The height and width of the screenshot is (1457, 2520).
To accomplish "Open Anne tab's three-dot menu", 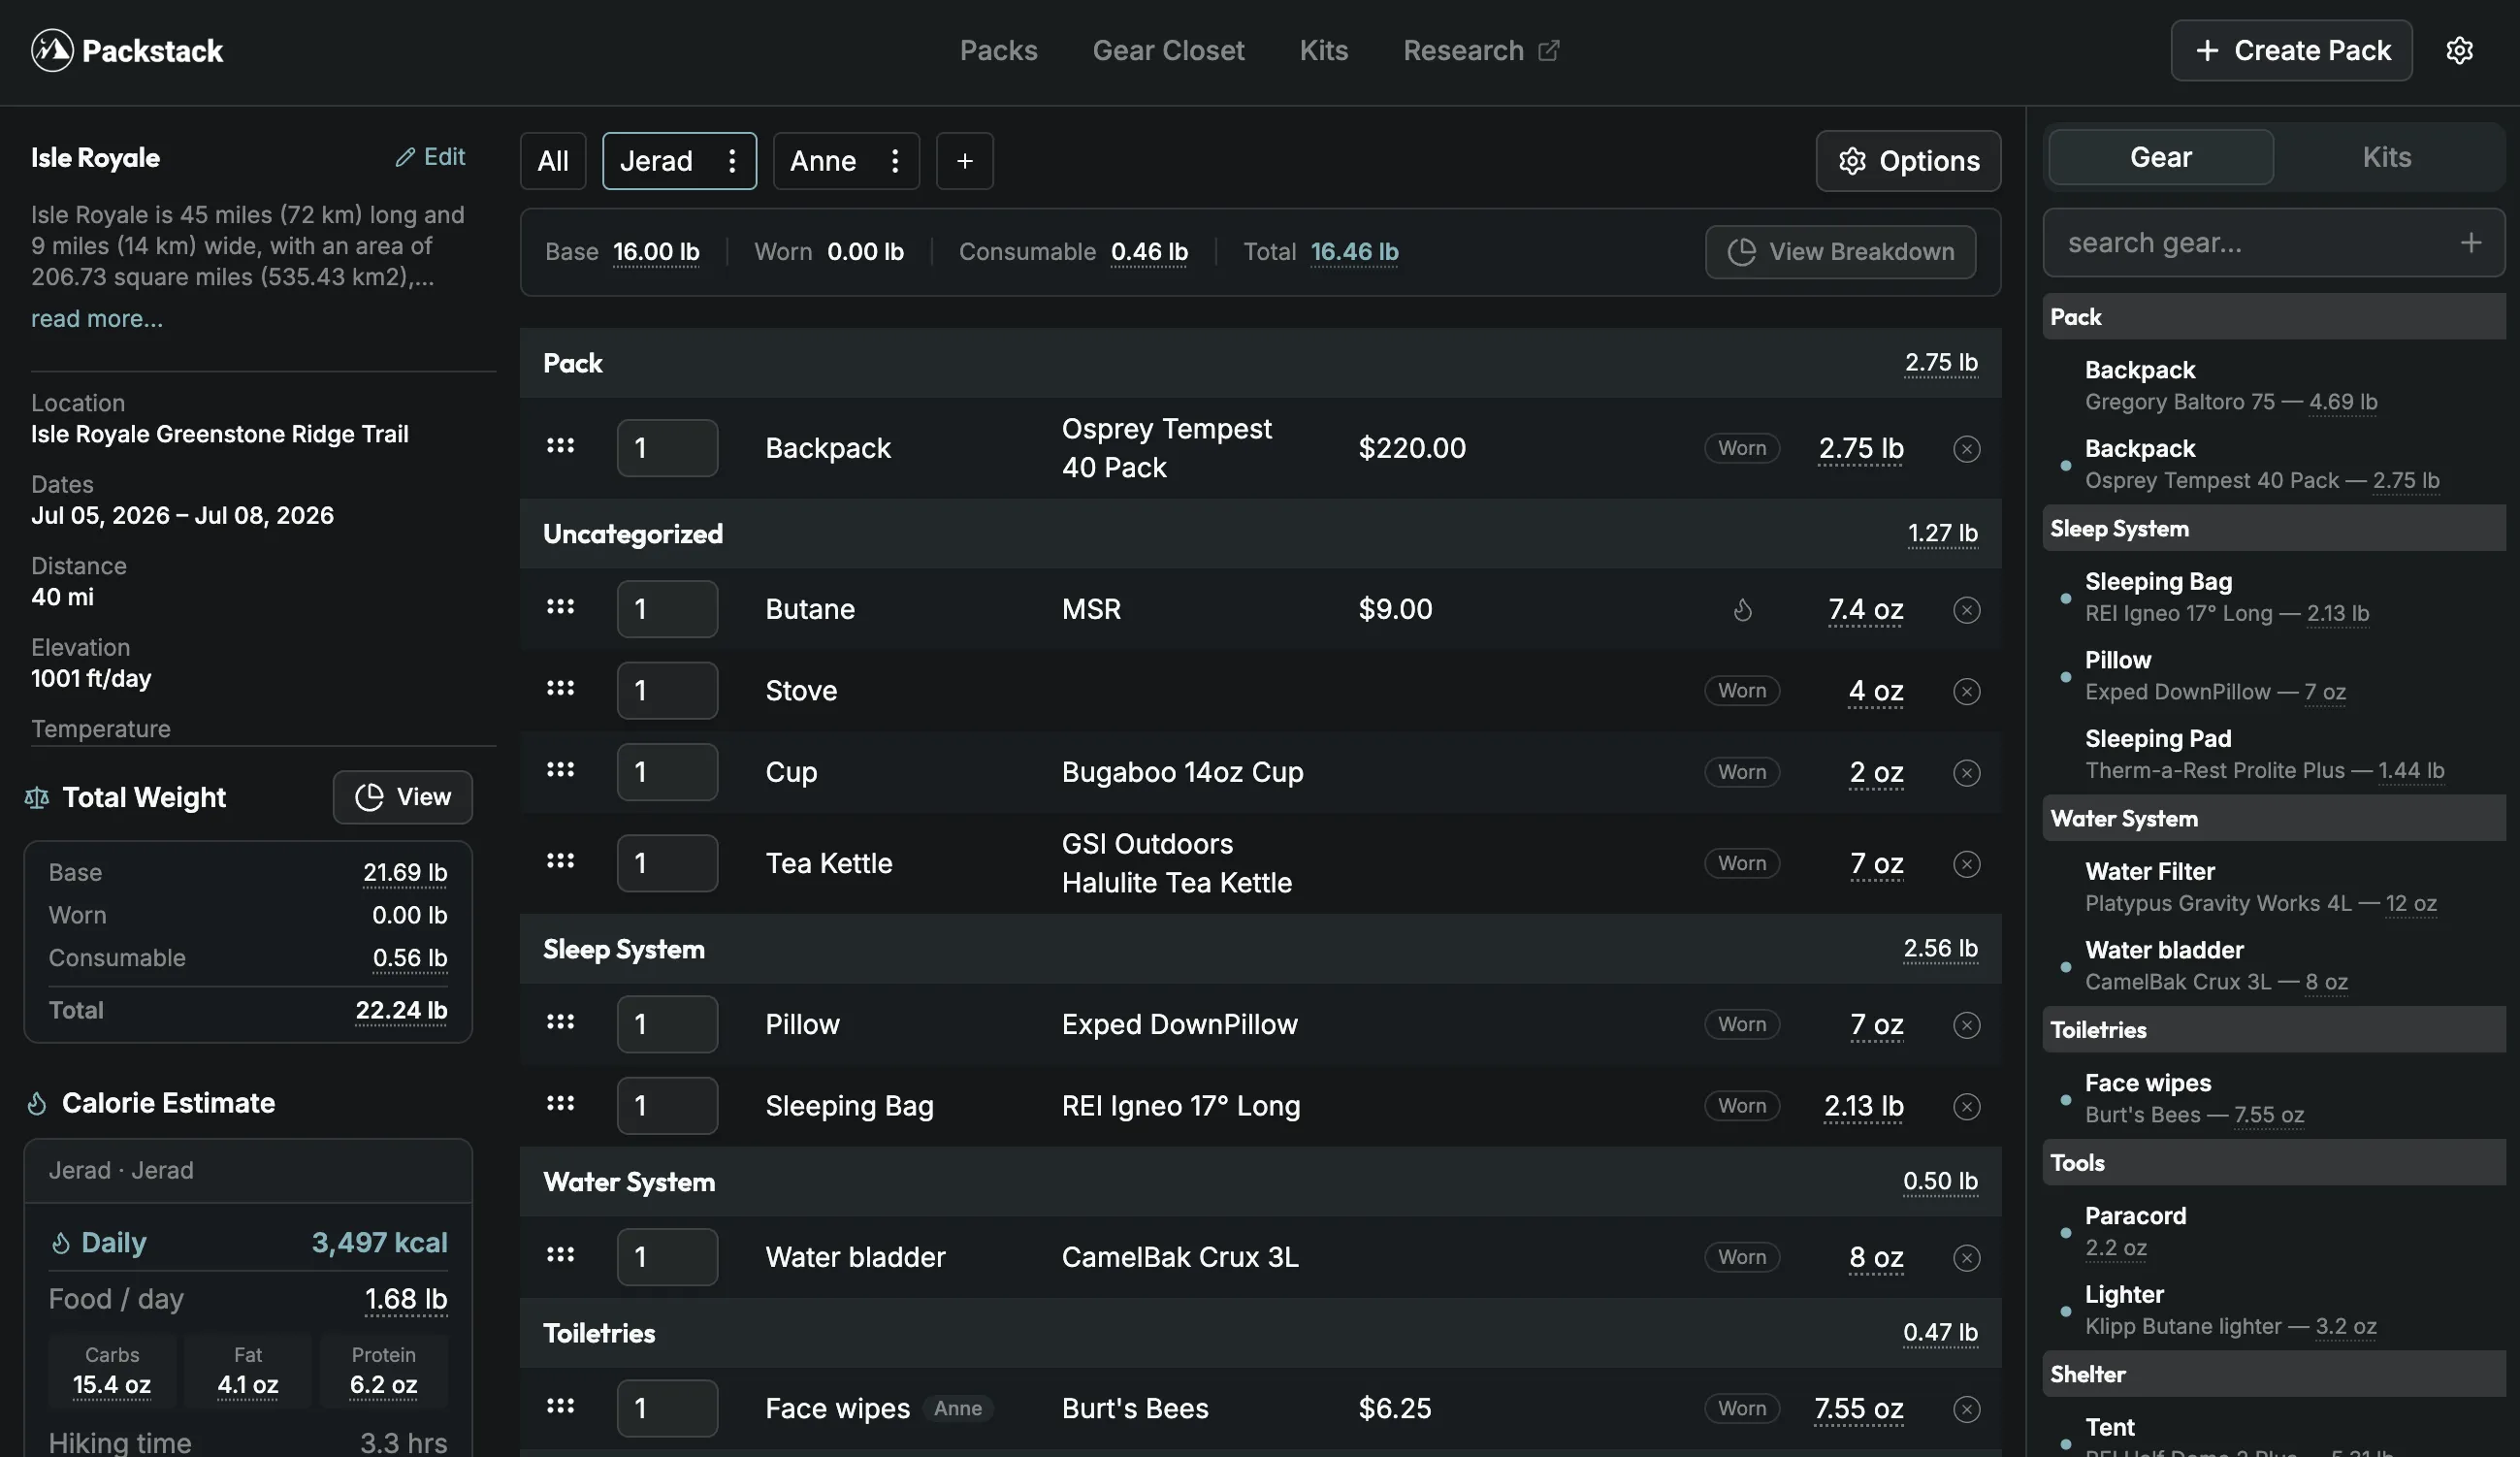I will tap(895, 161).
